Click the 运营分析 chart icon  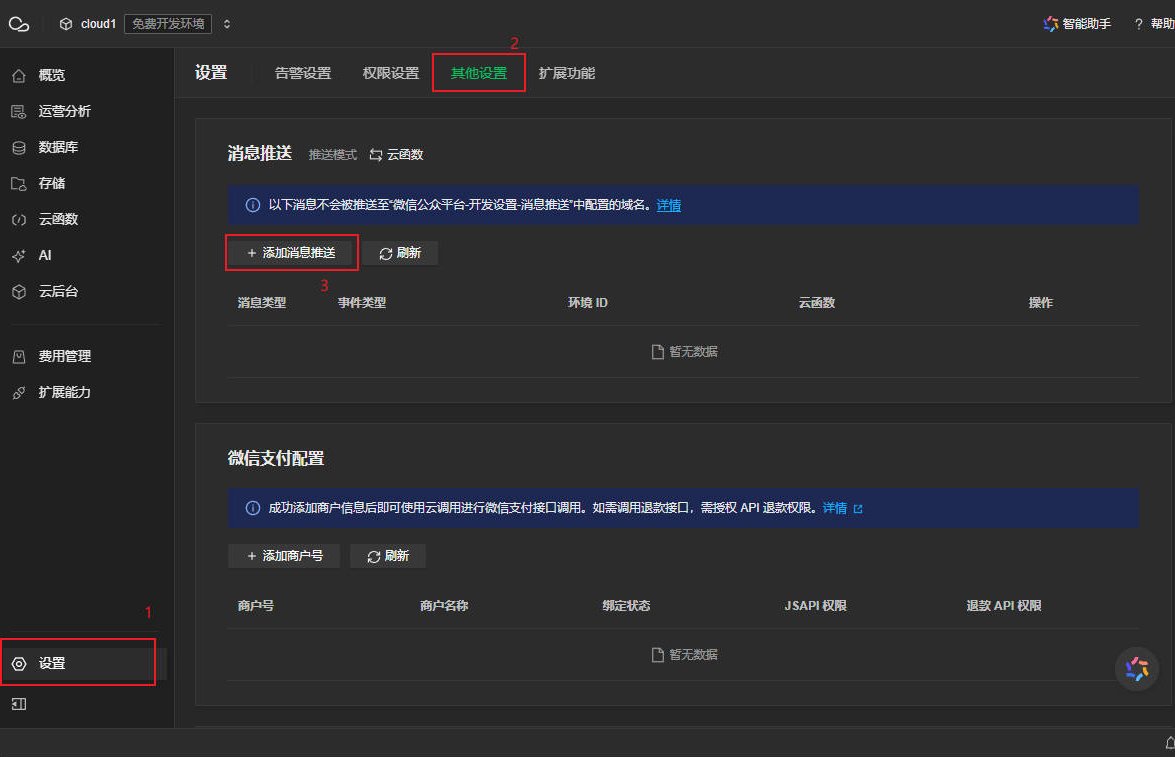point(19,112)
